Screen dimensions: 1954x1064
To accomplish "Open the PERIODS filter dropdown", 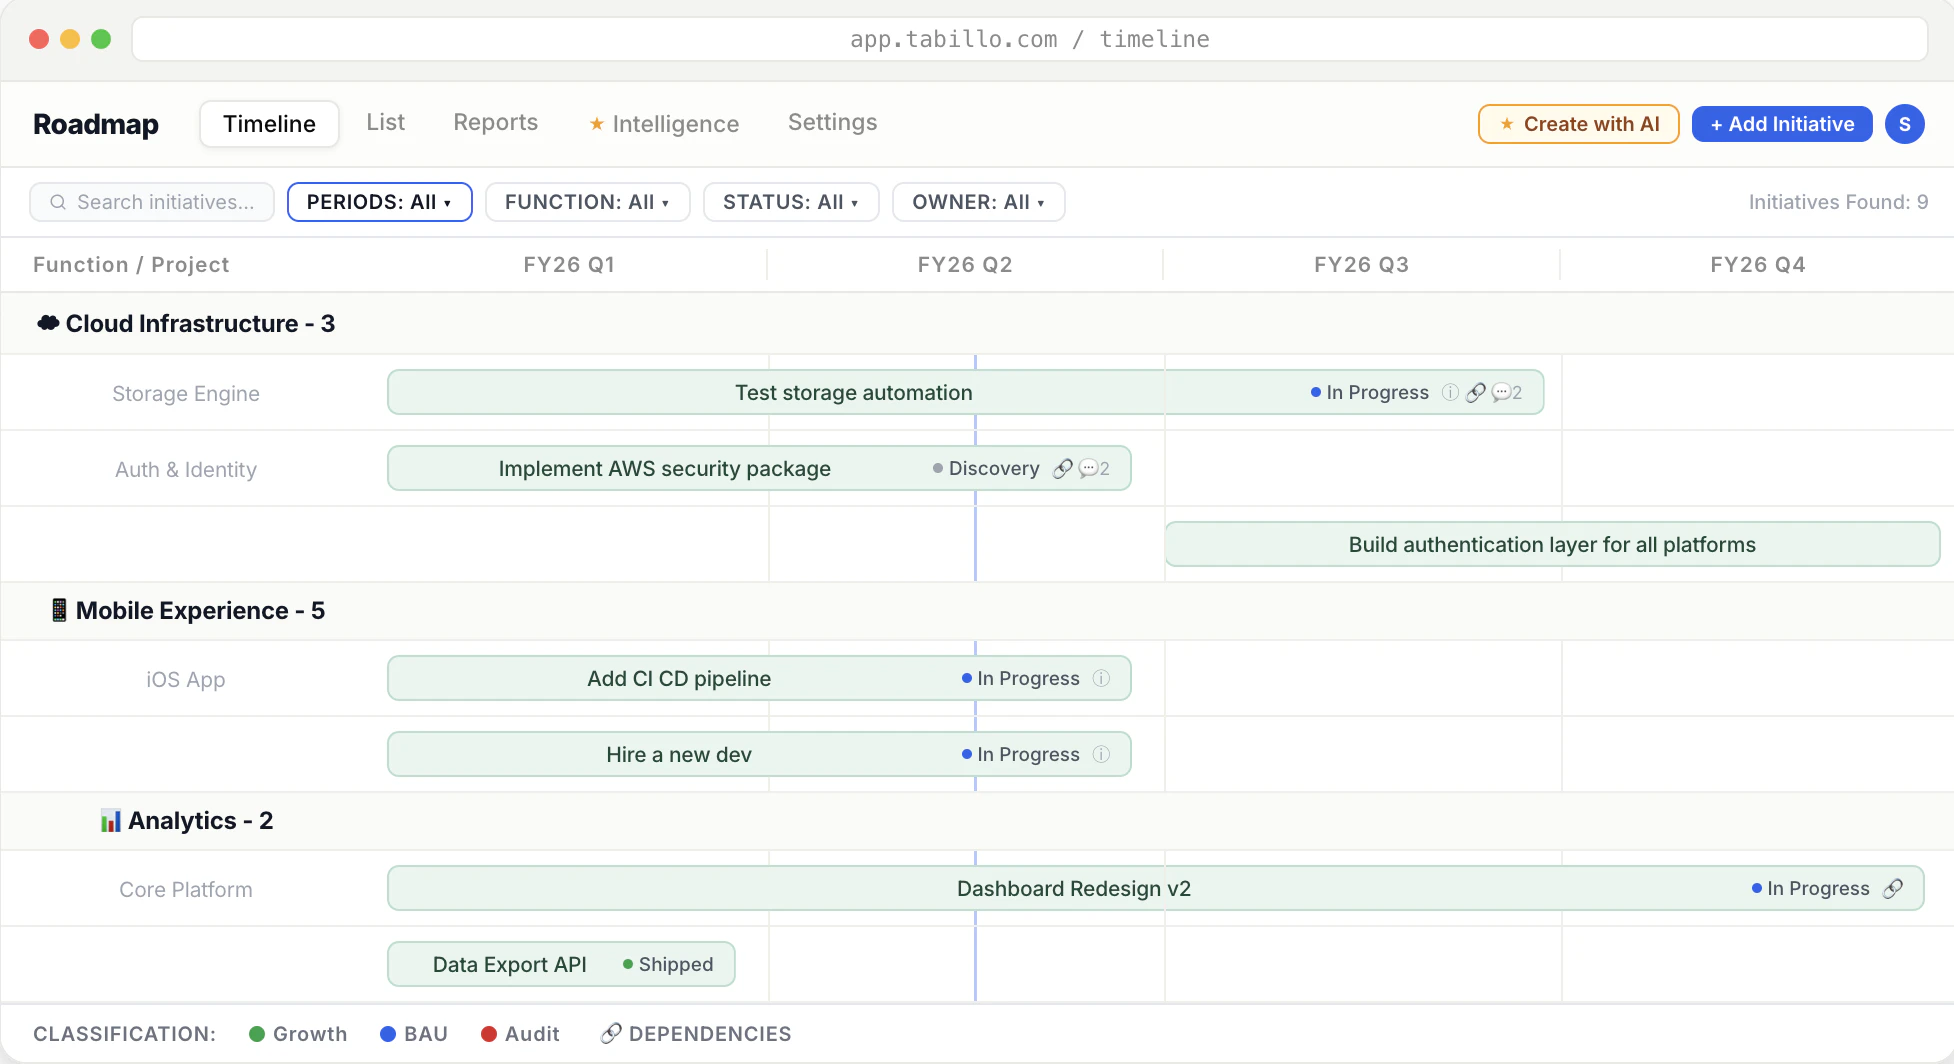I will (x=379, y=202).
